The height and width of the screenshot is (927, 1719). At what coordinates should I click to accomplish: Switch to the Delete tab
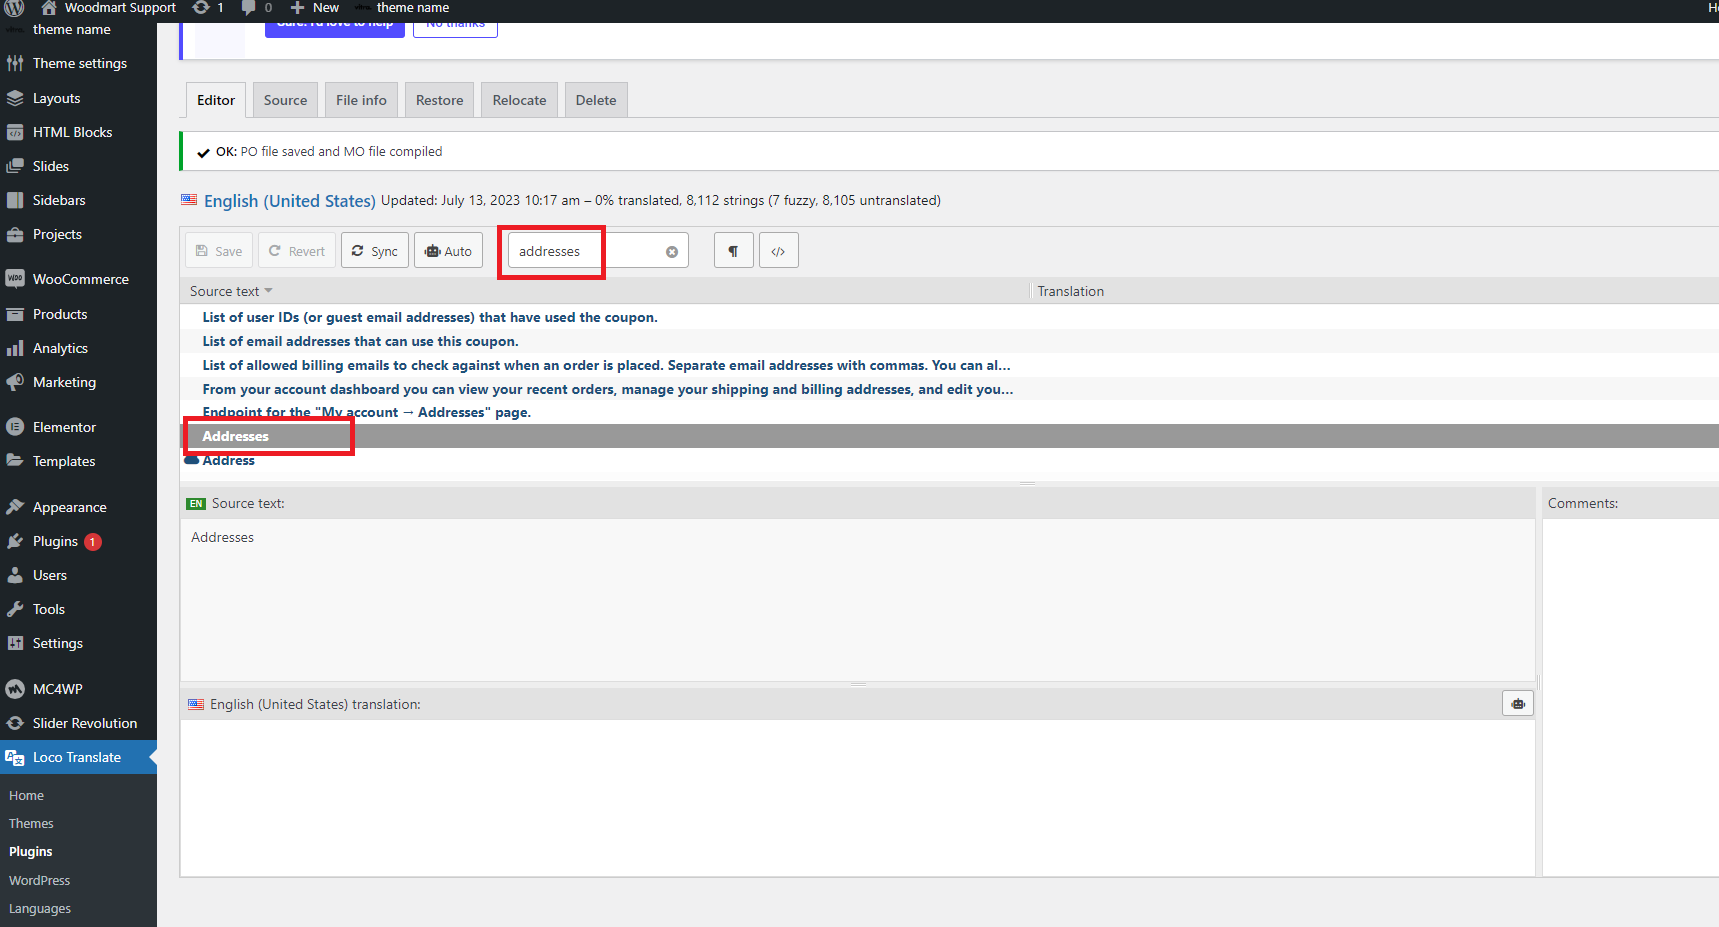(596, 100)
